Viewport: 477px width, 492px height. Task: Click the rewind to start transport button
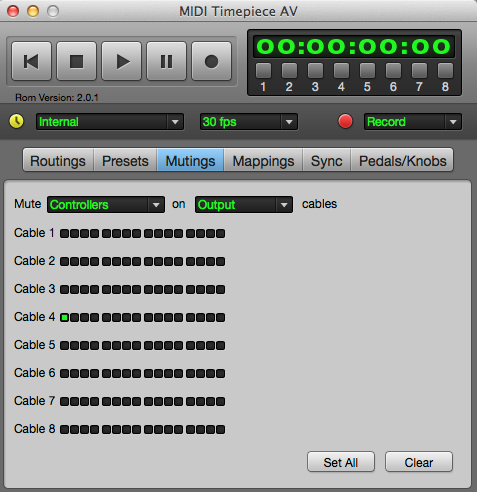(x=31, y=61)
